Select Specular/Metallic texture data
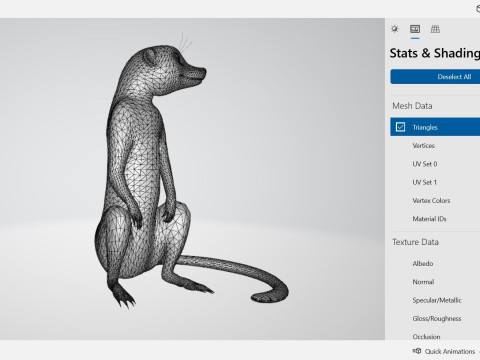This screenshot has height=360, width=480. click(x=437, y=300)
